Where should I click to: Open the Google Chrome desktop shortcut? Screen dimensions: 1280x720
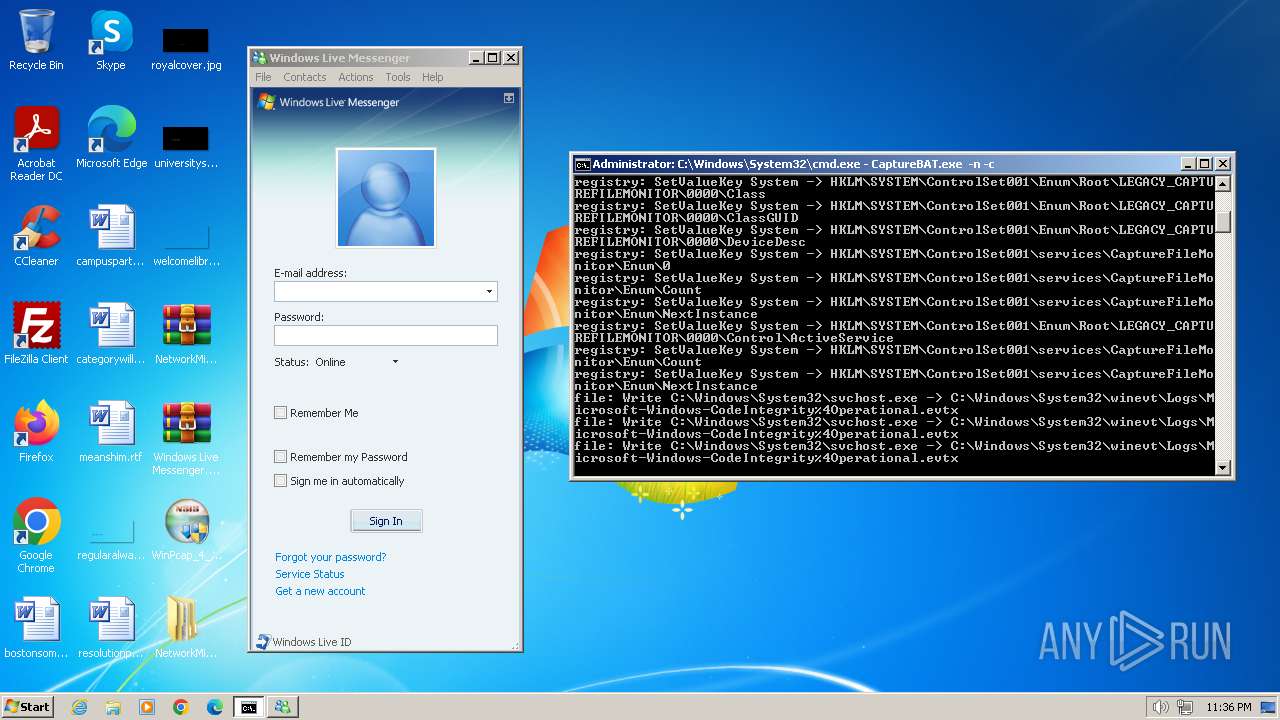36,536
